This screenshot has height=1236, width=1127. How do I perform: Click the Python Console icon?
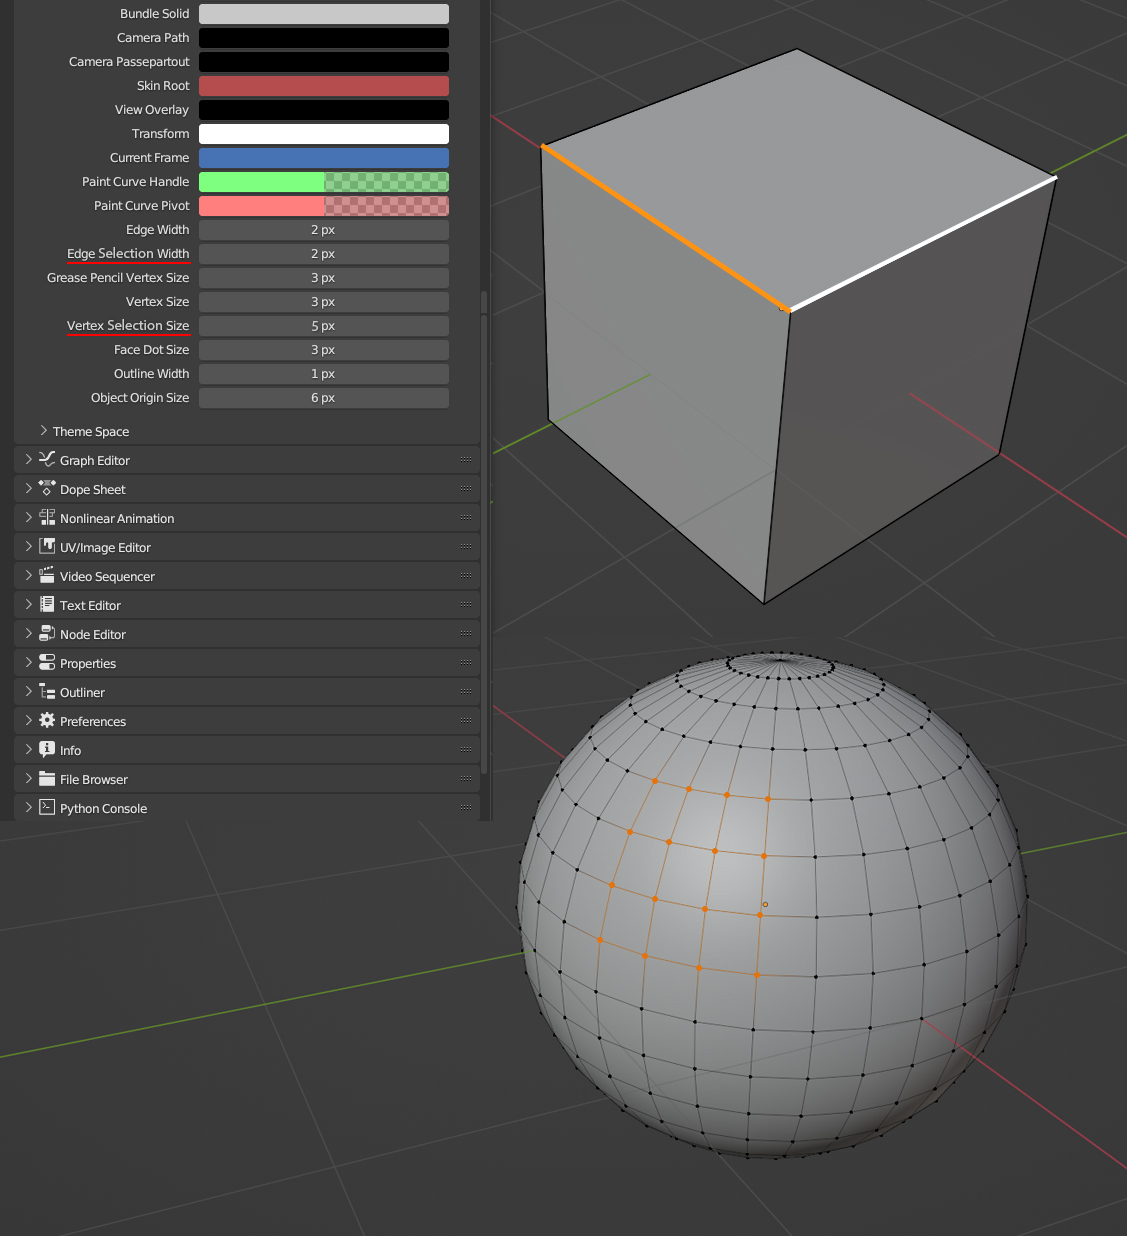tap(47, 807)
